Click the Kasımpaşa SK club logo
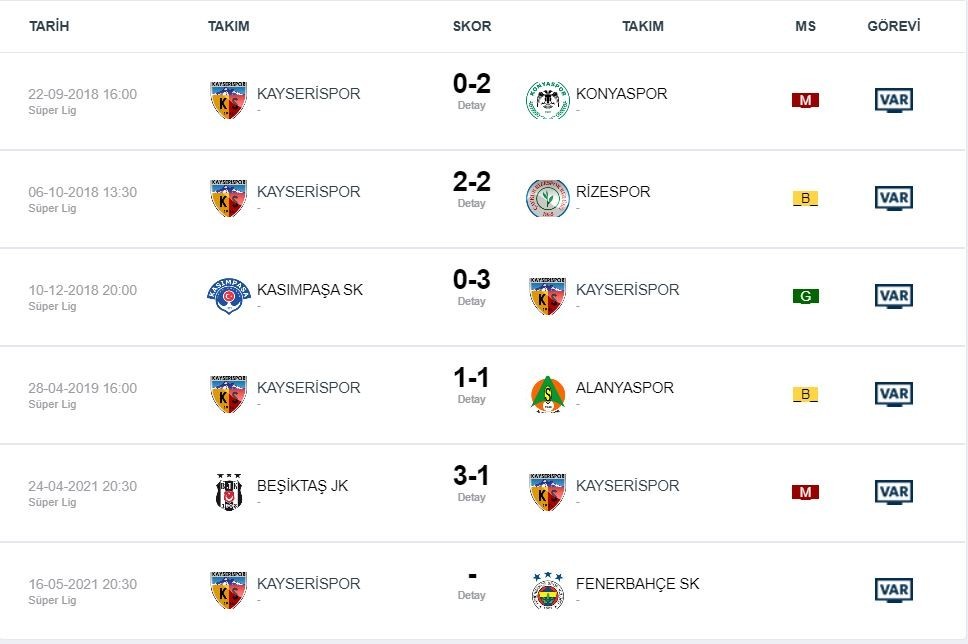968x644 pixels. pos(228,296)
